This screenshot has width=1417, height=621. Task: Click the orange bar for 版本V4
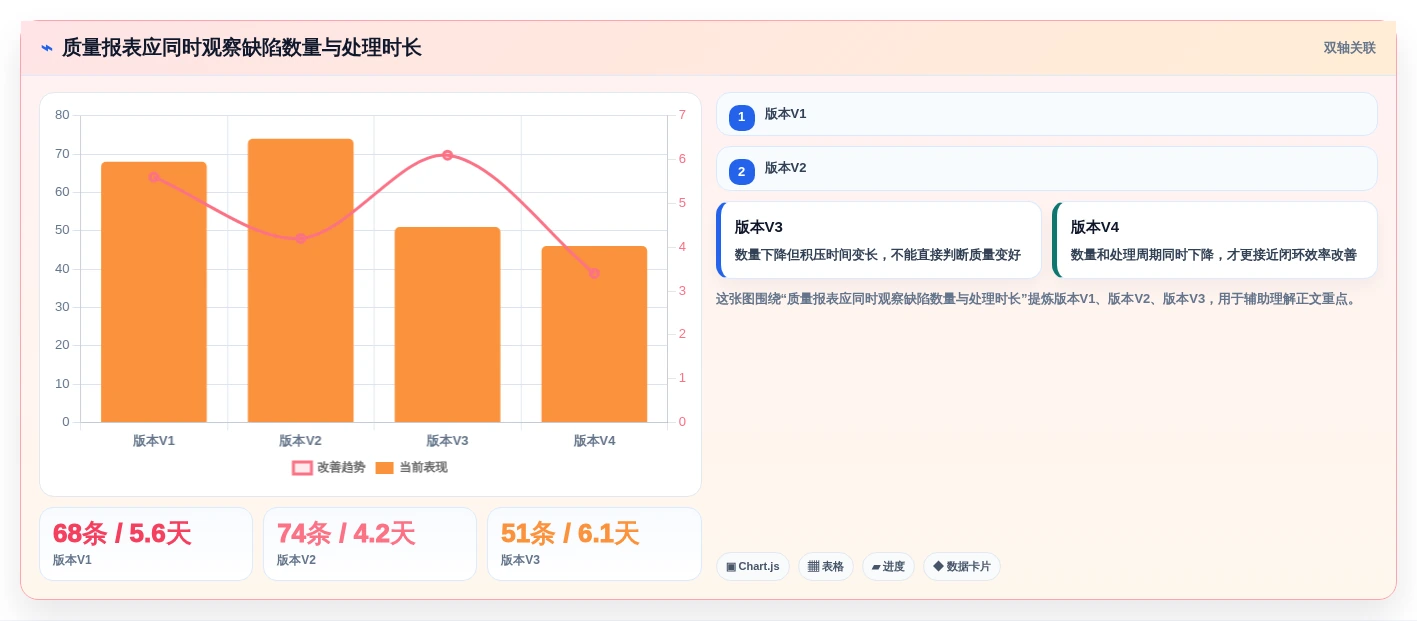point(594,334)
